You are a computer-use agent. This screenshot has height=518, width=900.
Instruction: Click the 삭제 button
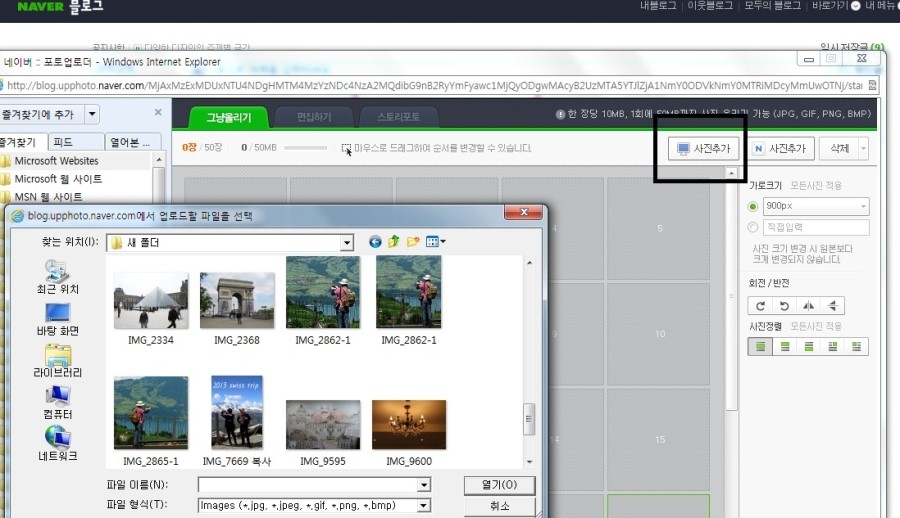point(839,149)
